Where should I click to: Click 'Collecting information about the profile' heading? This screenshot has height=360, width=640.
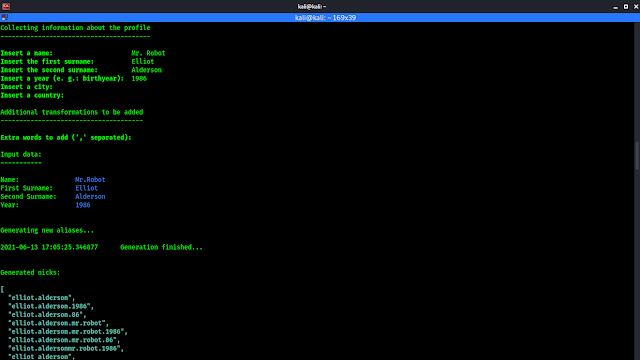click(x=76, y=28)
